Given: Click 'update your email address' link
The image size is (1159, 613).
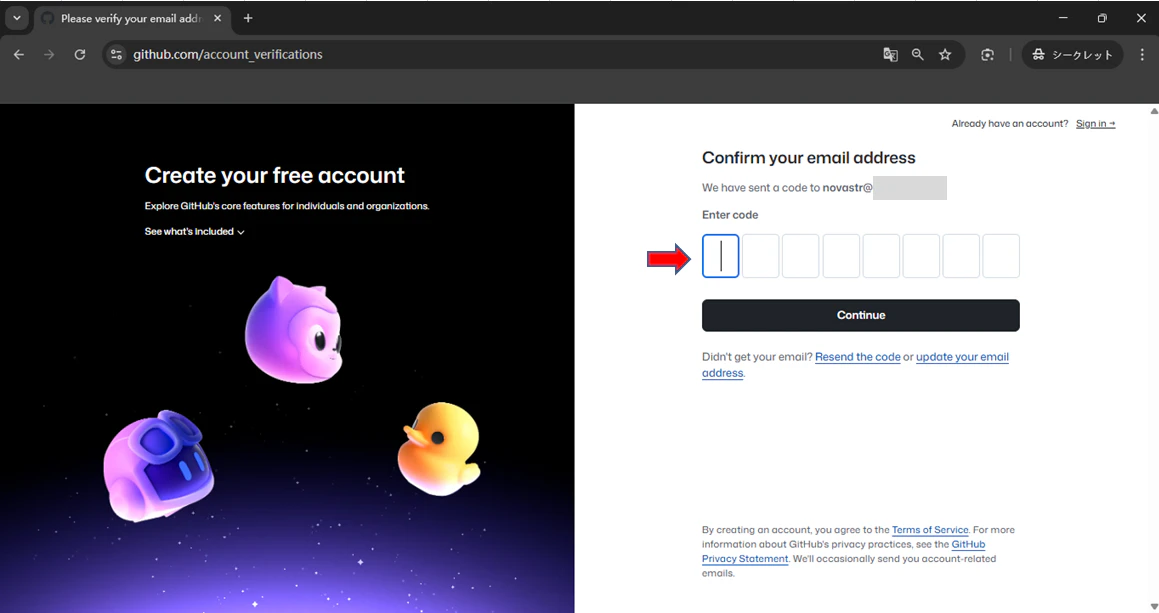Looking at the screenshot, I should pyautogui.click(x=962, y=357).
